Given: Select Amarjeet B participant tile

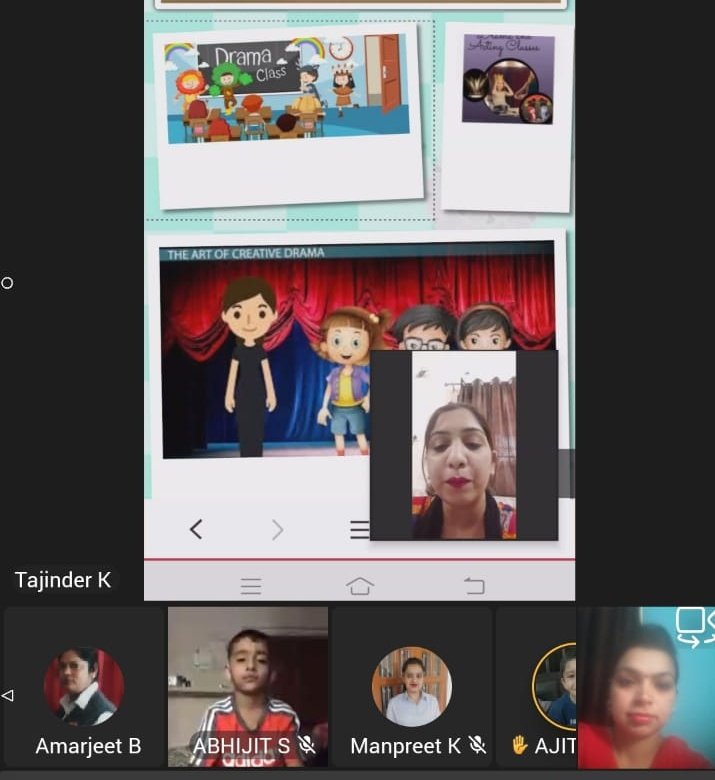Looking at the screenshot, I should click(x=83, y=686).
